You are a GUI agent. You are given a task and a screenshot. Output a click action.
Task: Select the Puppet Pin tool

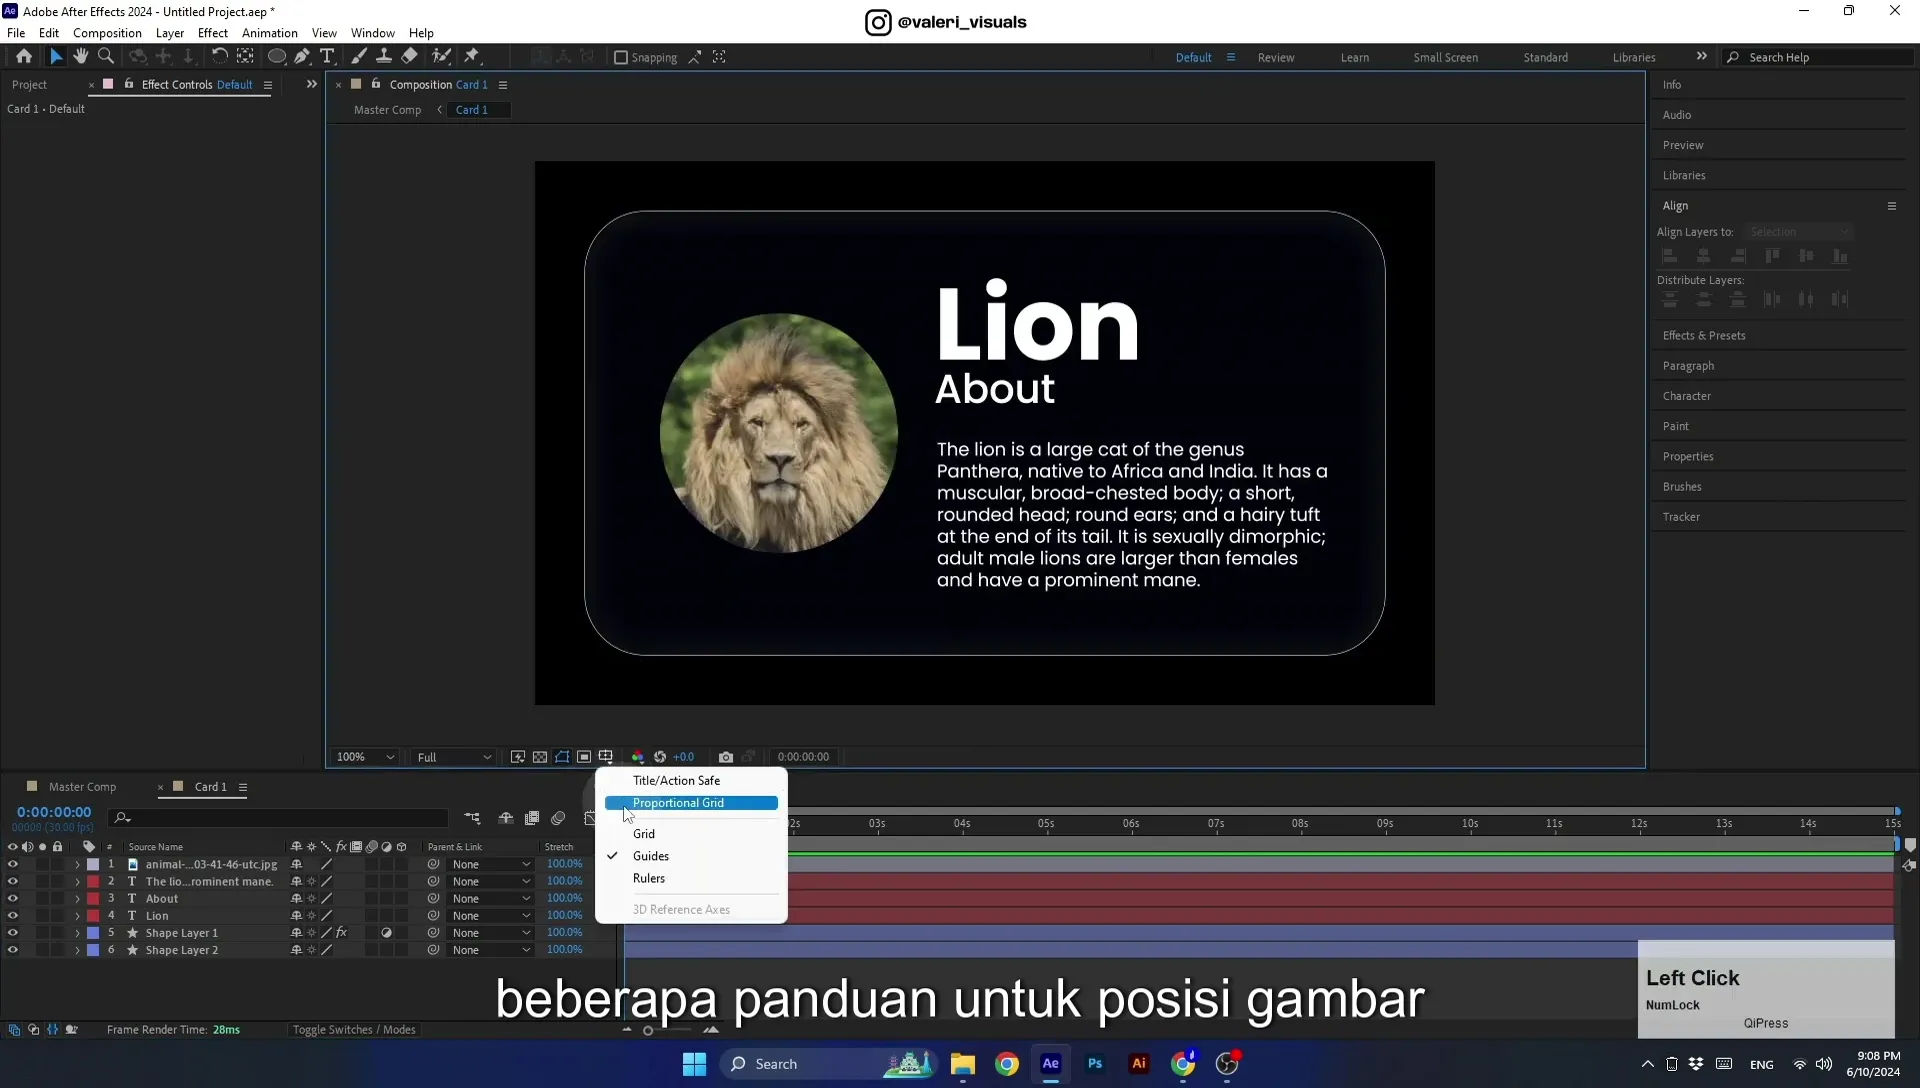coord(472,57)
